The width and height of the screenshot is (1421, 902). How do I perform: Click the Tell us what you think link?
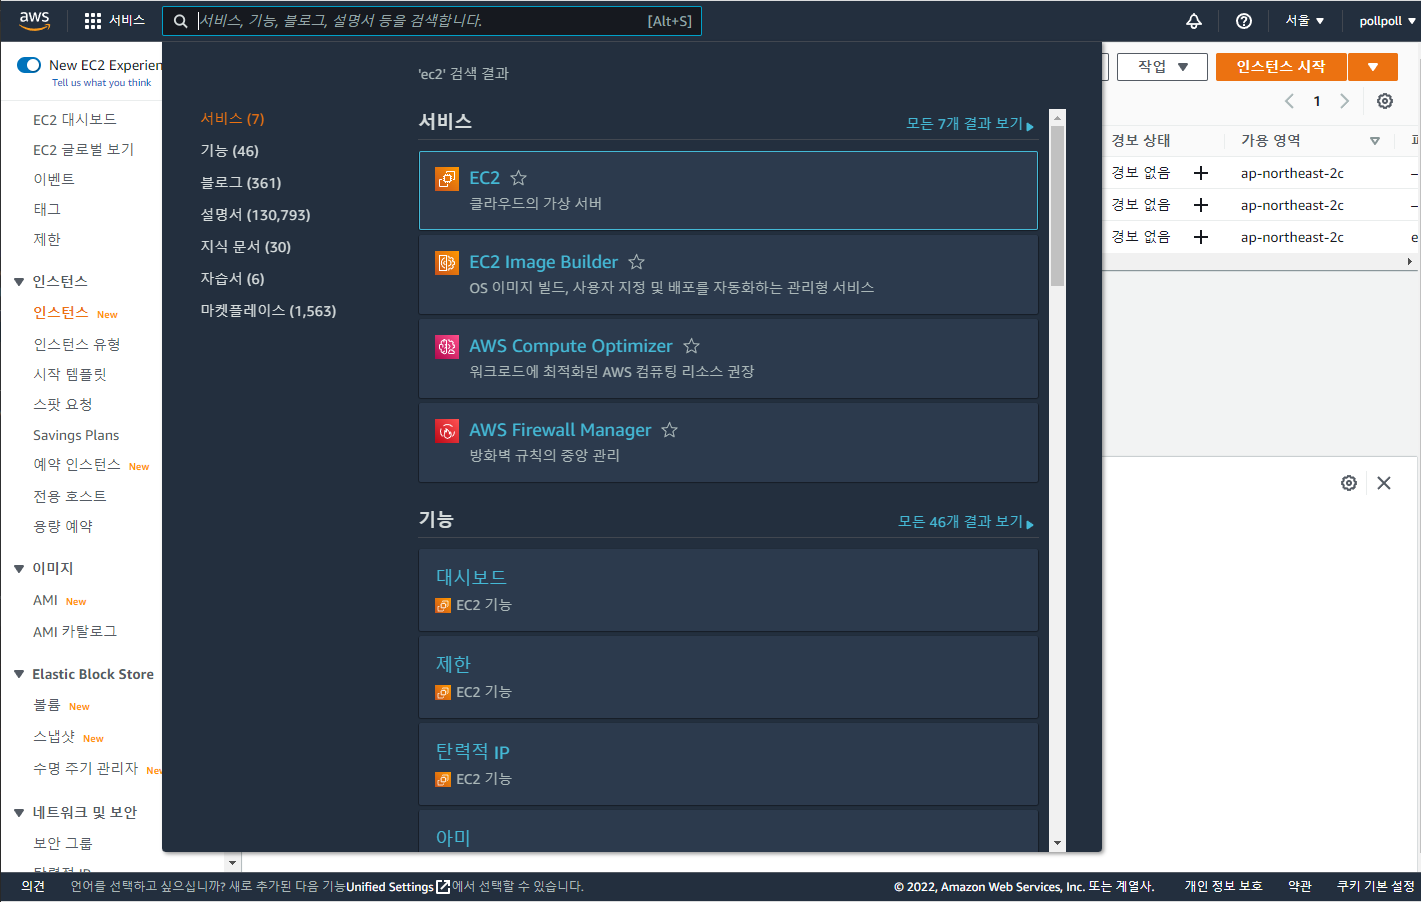(x=102, y=83)
